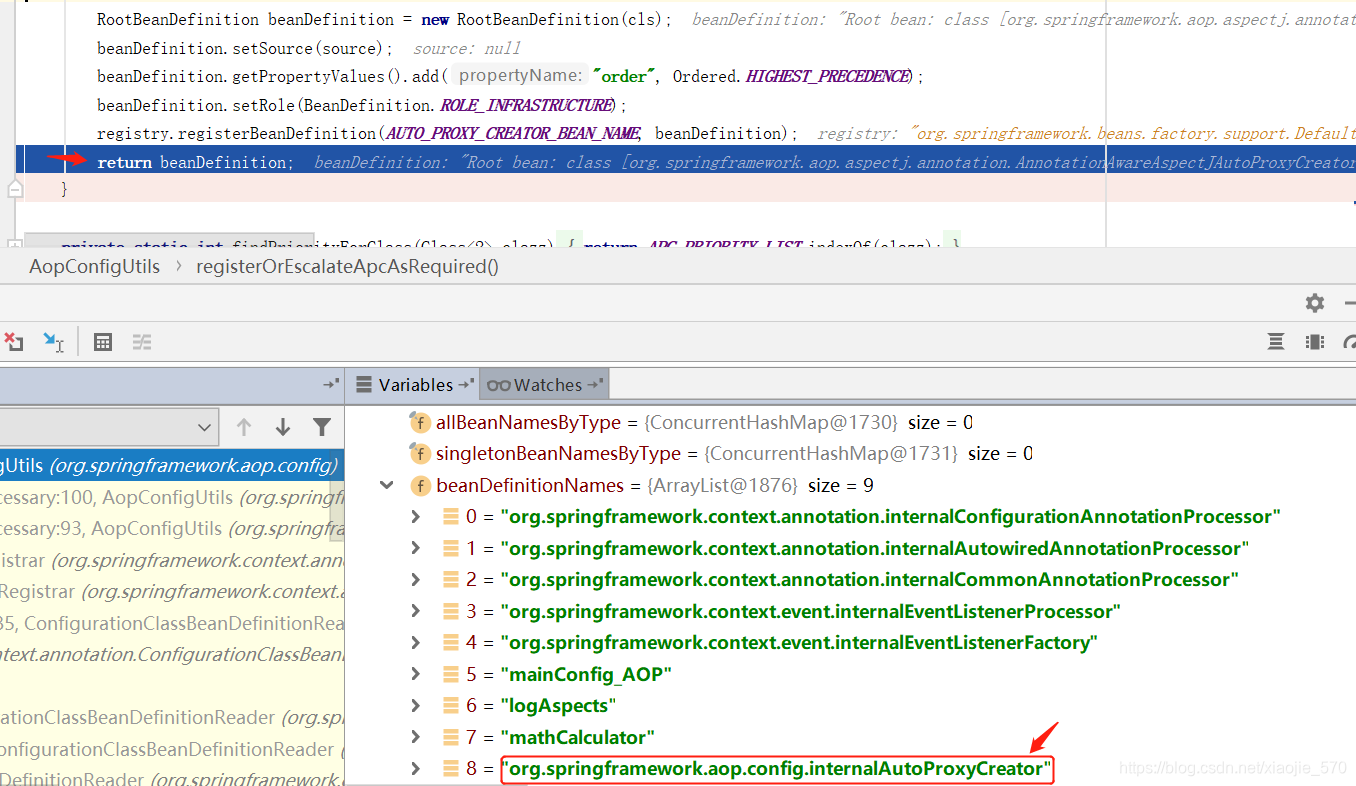Click the list element icon of the mainConfig_AOP row

point(451,674)
